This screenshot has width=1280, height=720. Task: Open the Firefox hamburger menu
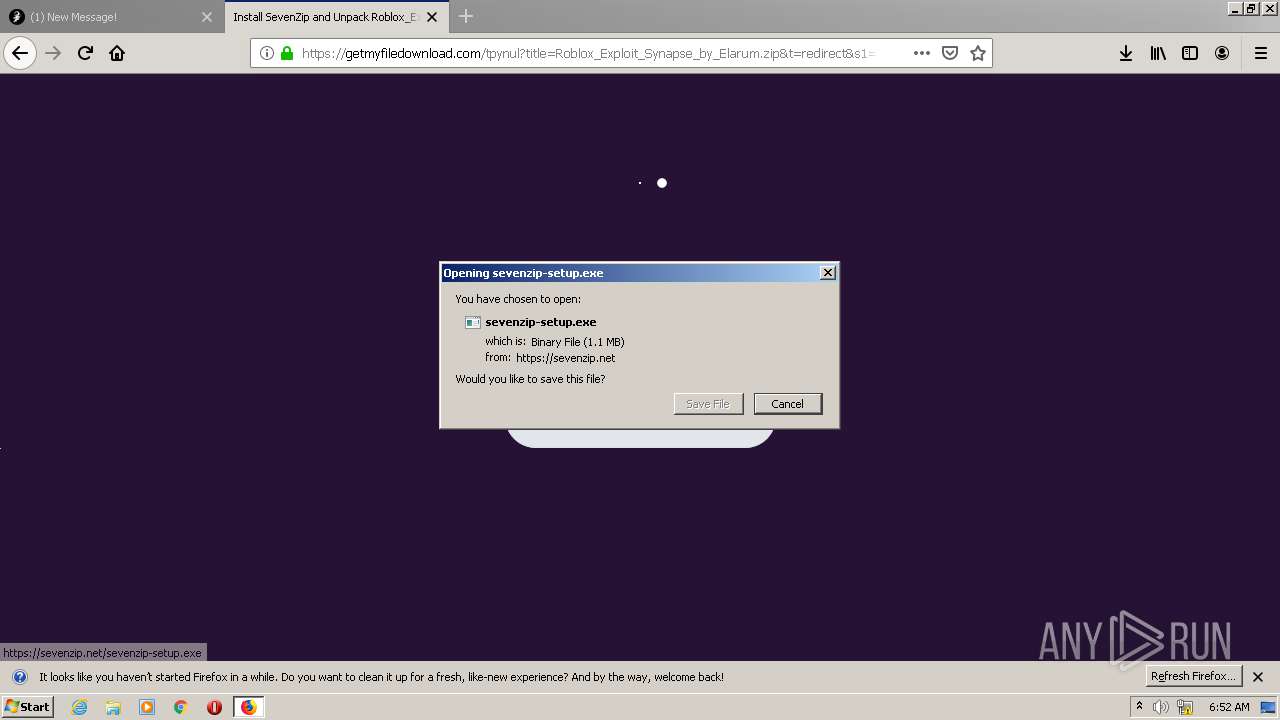point(1261,53)
